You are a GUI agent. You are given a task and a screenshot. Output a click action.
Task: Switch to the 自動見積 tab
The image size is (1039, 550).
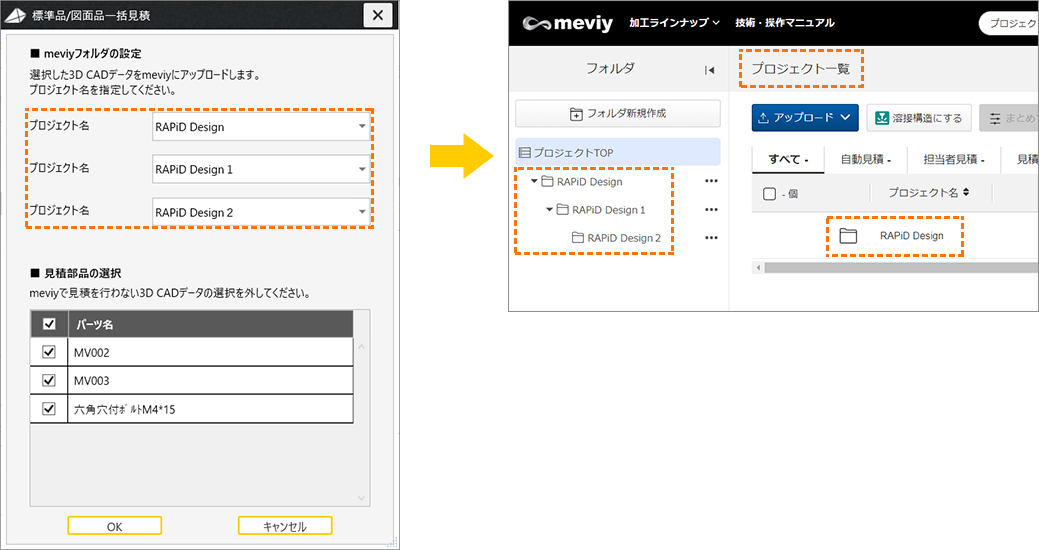point(865,159)
